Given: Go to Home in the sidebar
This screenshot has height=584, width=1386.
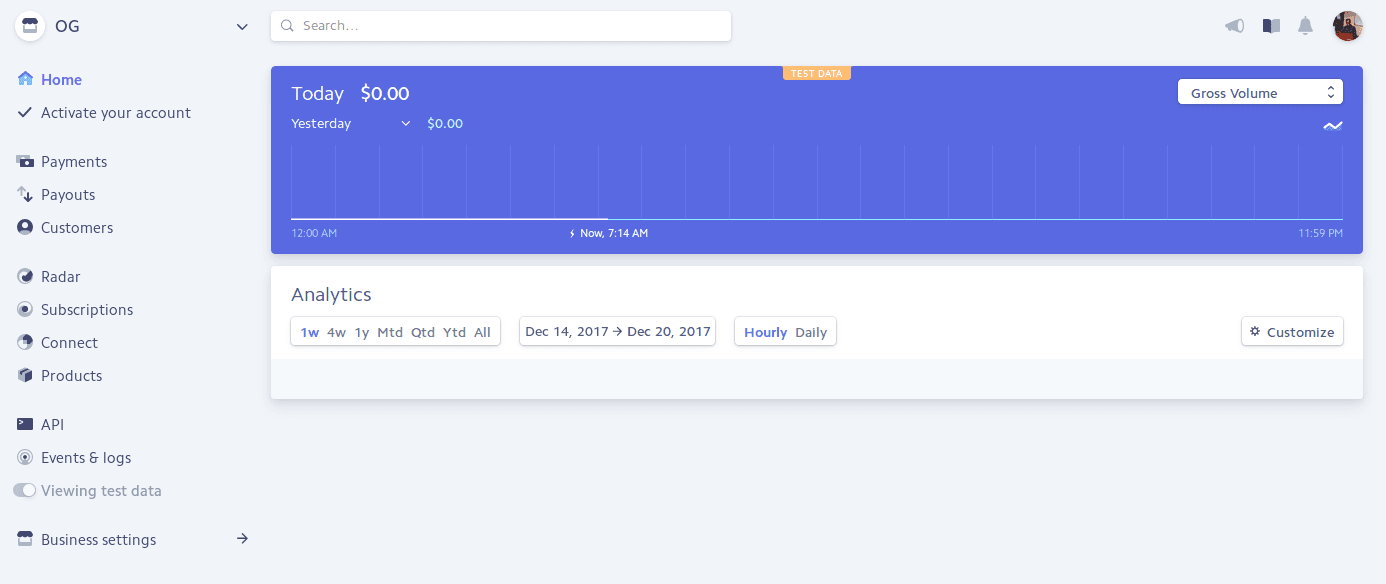Looking at the screenshot, I should 59,79.
